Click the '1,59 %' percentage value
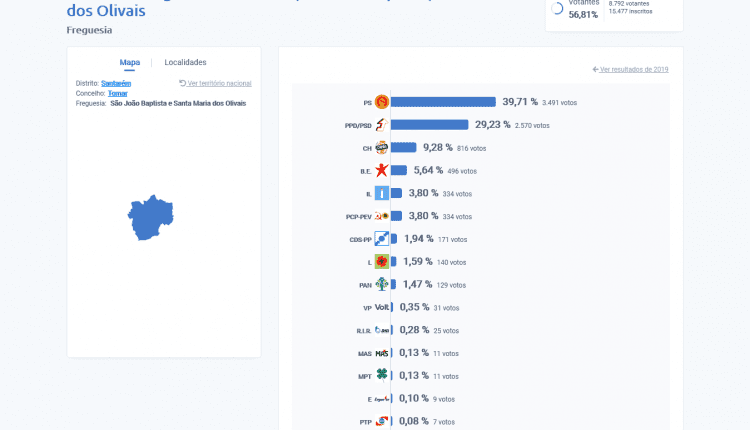The width and height of the screenshot is (750, 430). click(x=418, y=262)
